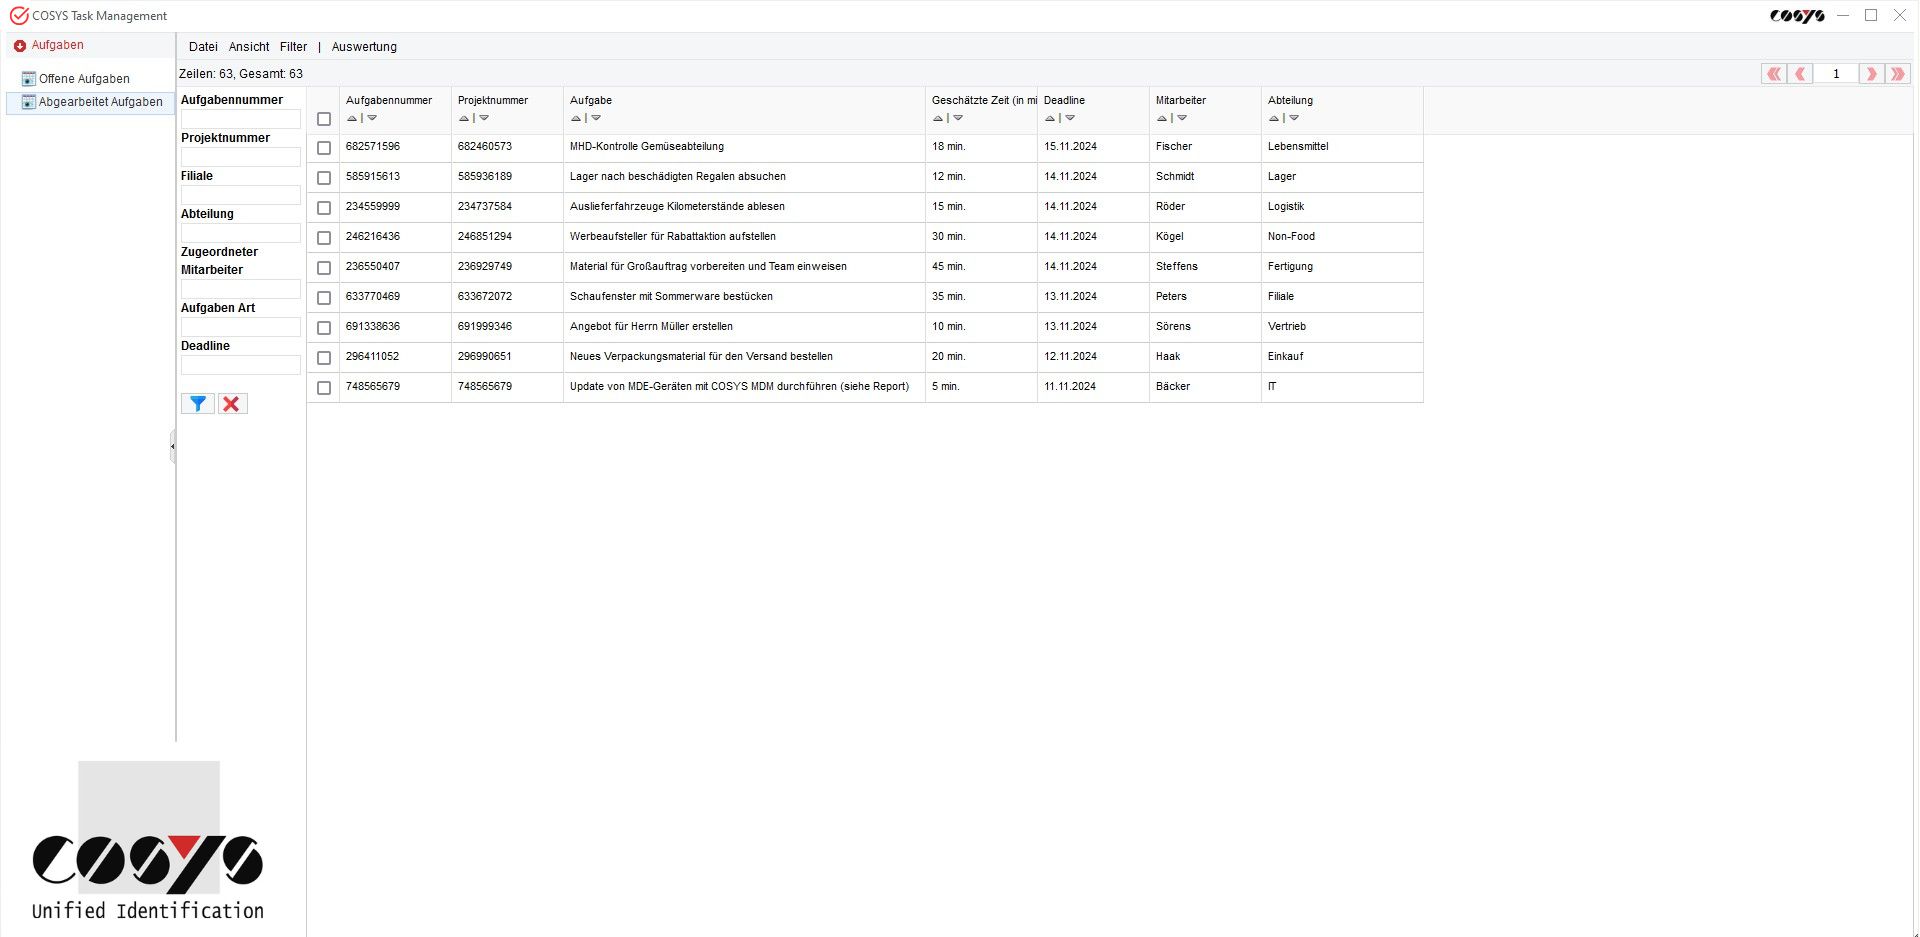Check the row for task 691338636

(x=324, y=328)
